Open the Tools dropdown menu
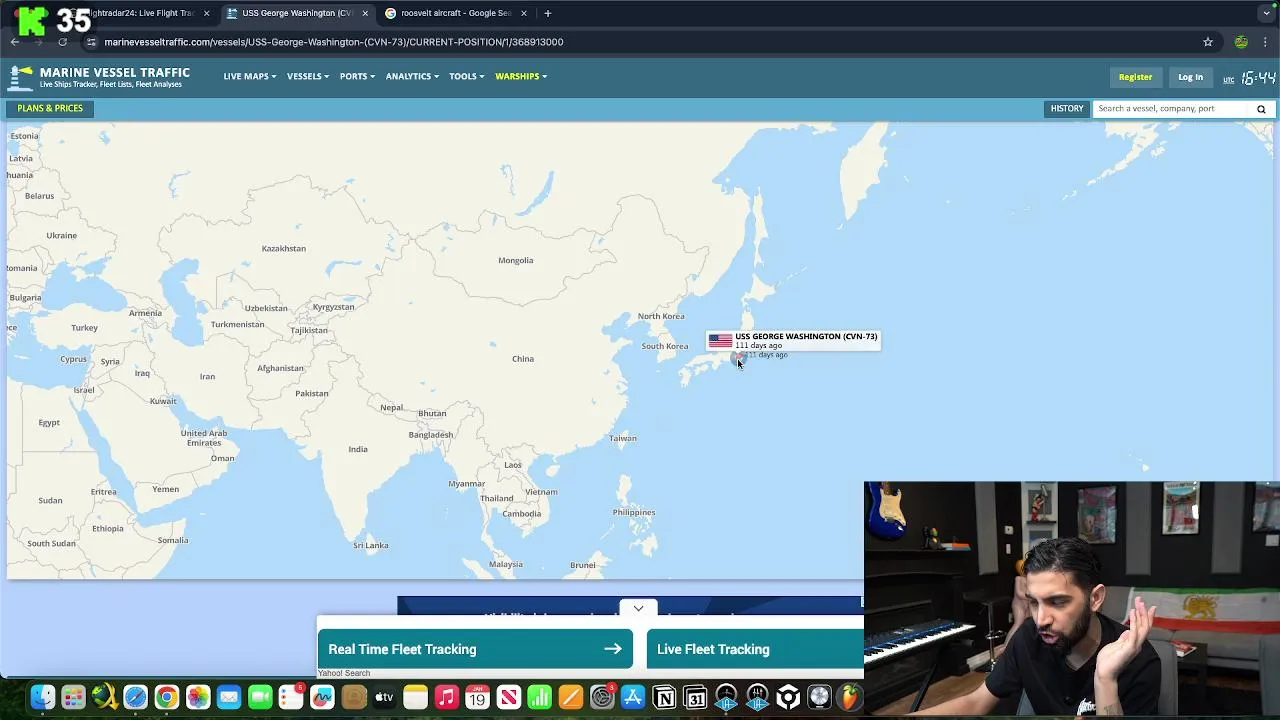 coord(466,76)
